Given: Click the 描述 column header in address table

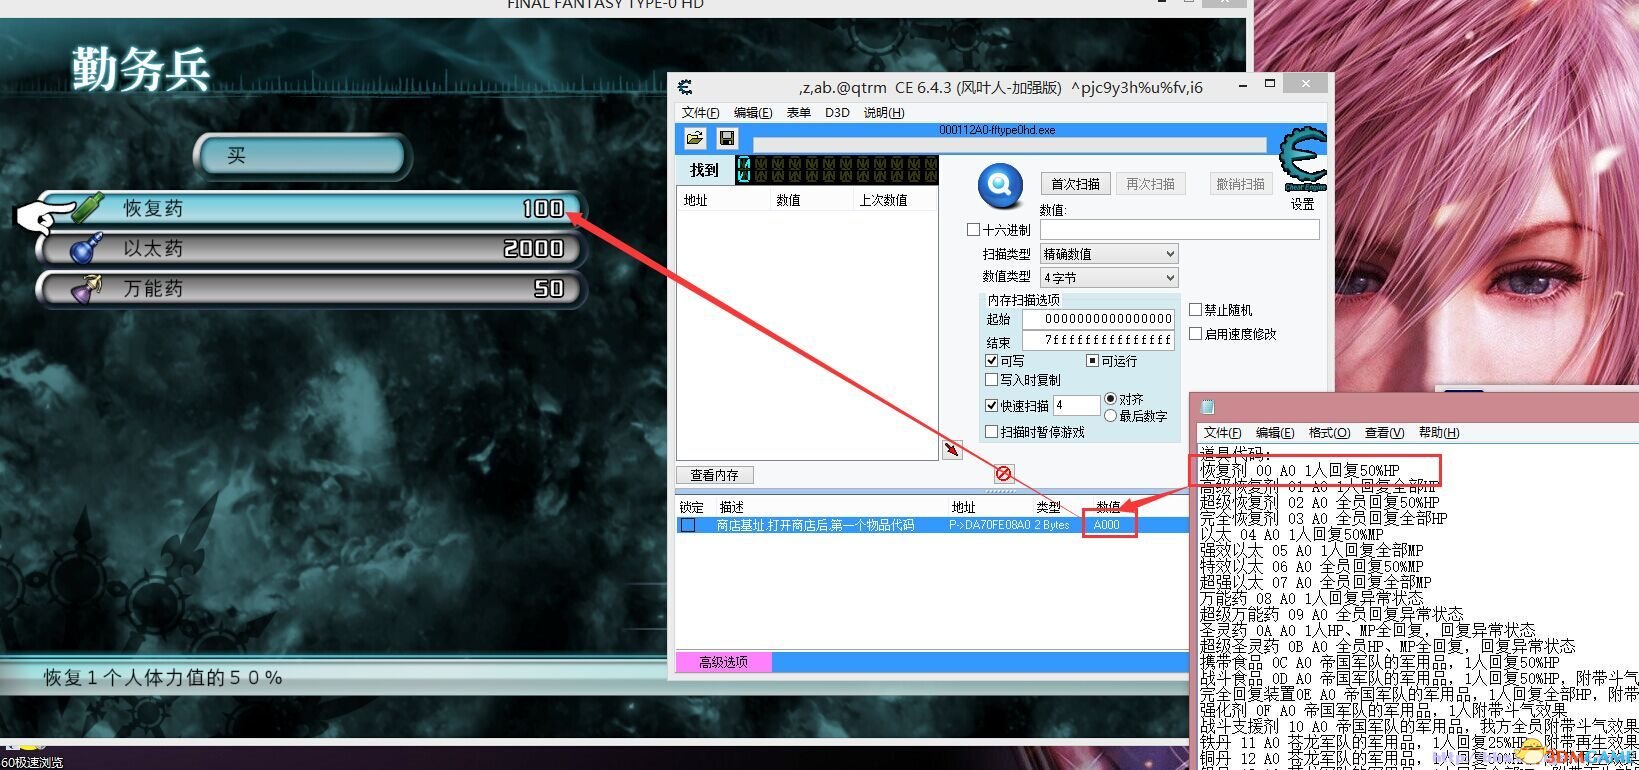Looking at the screenshot, I should (732, 507).
